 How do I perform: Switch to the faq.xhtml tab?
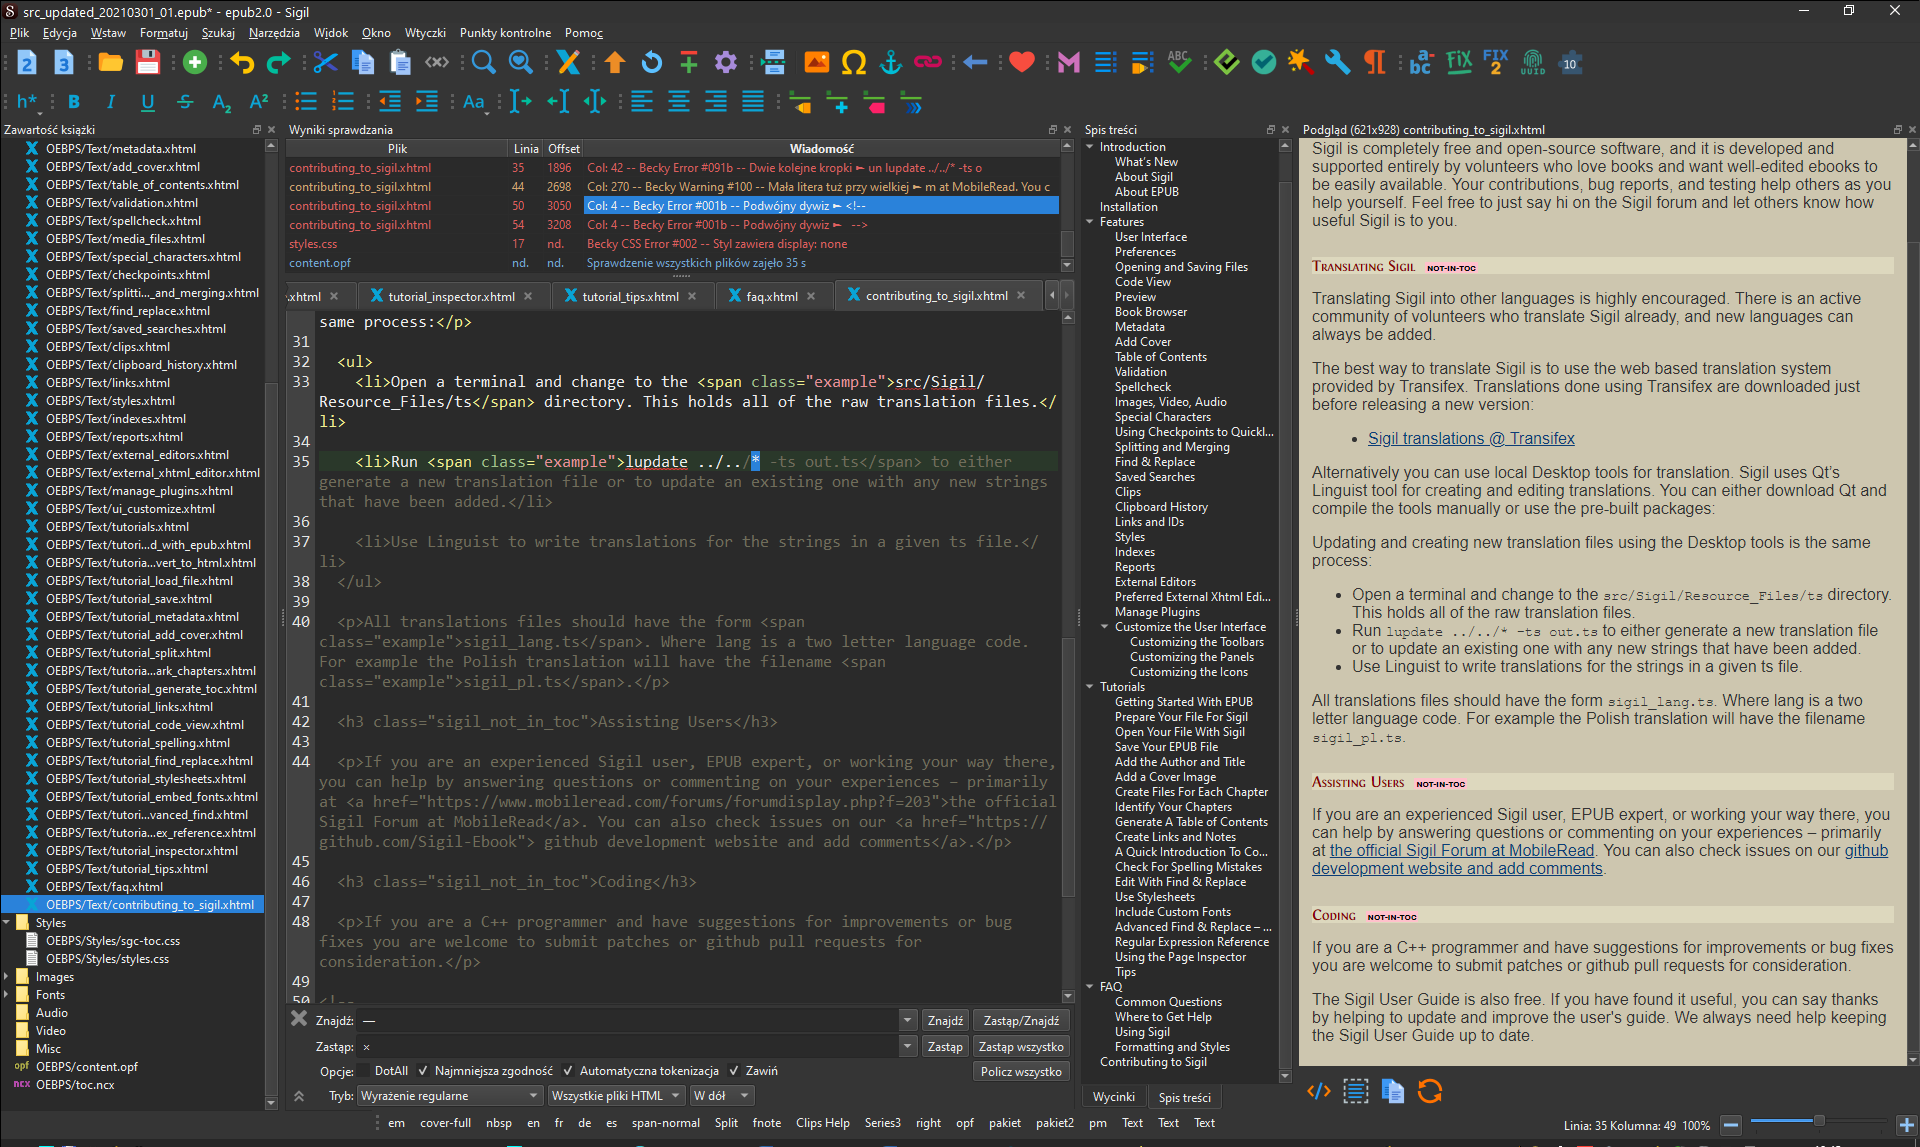771,296
